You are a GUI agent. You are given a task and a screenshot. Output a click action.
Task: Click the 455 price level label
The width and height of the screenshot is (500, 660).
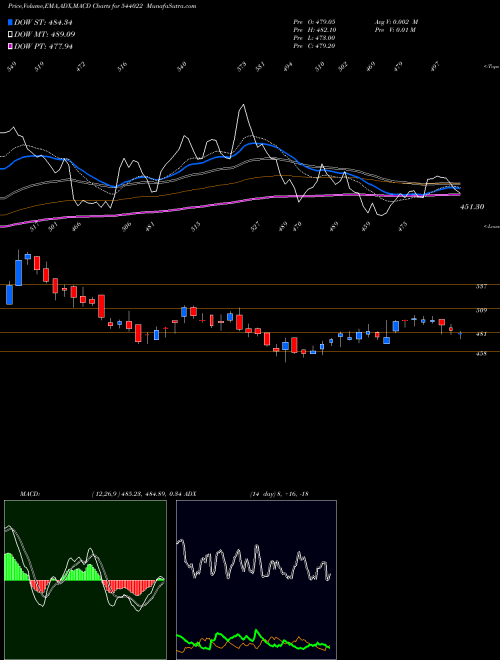tap(481, 354)
